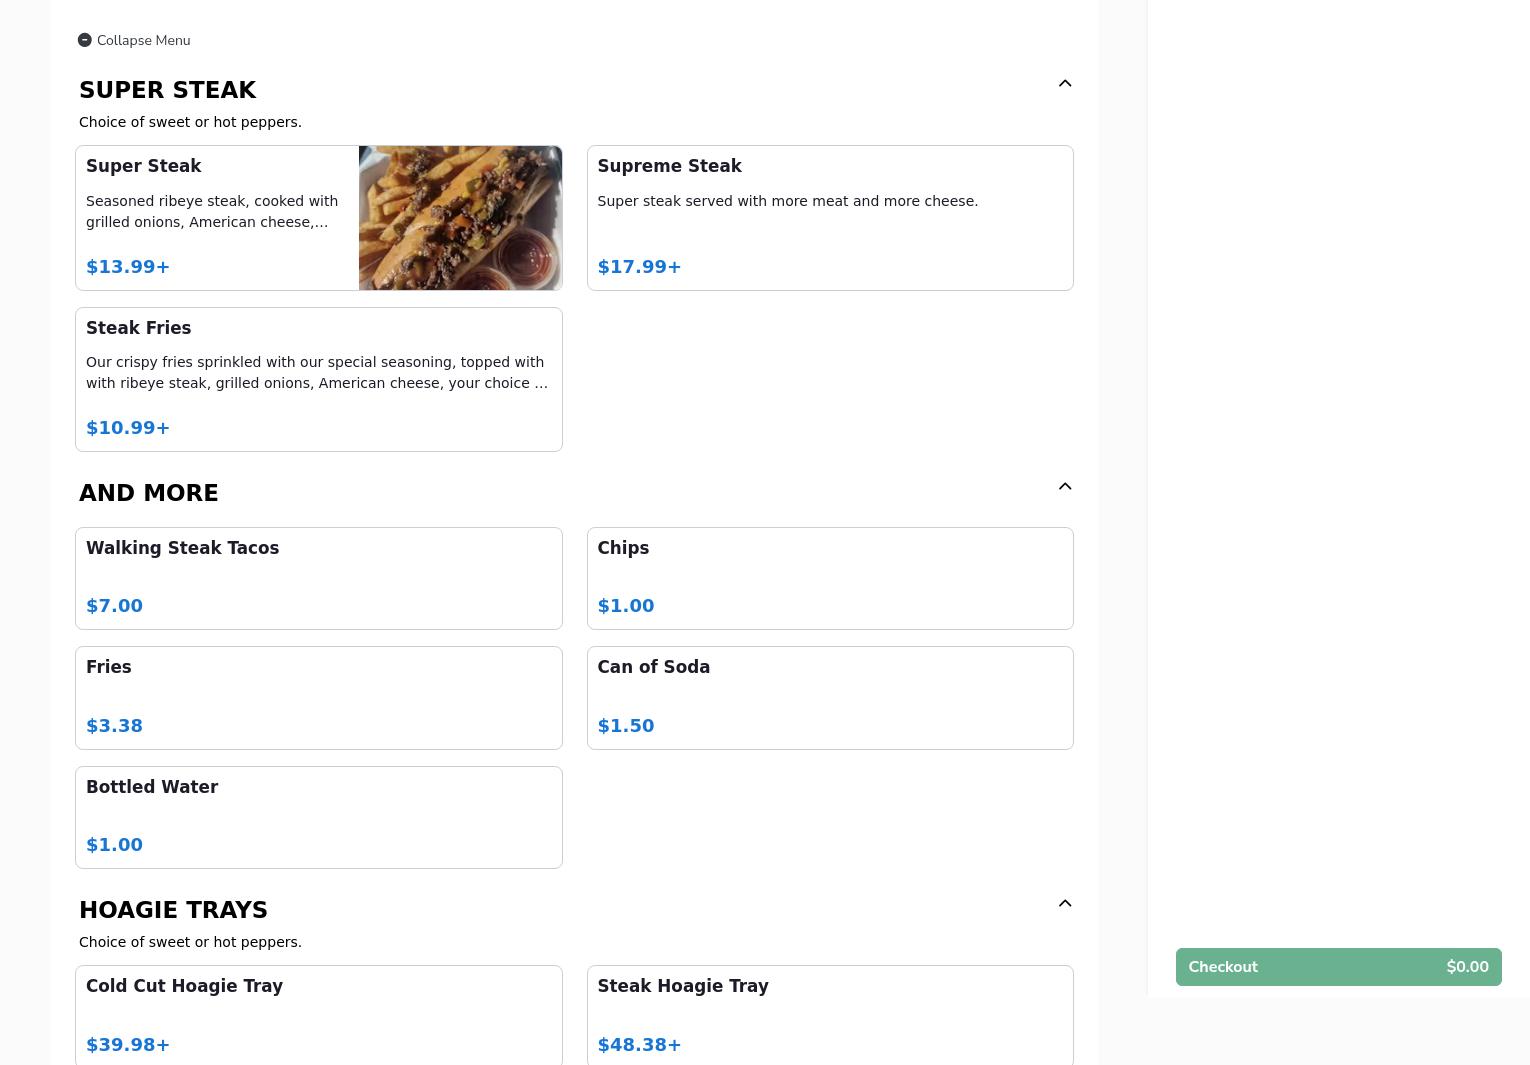Click the Super Steak item title
1530x1065 pixels.
(144, 166)
